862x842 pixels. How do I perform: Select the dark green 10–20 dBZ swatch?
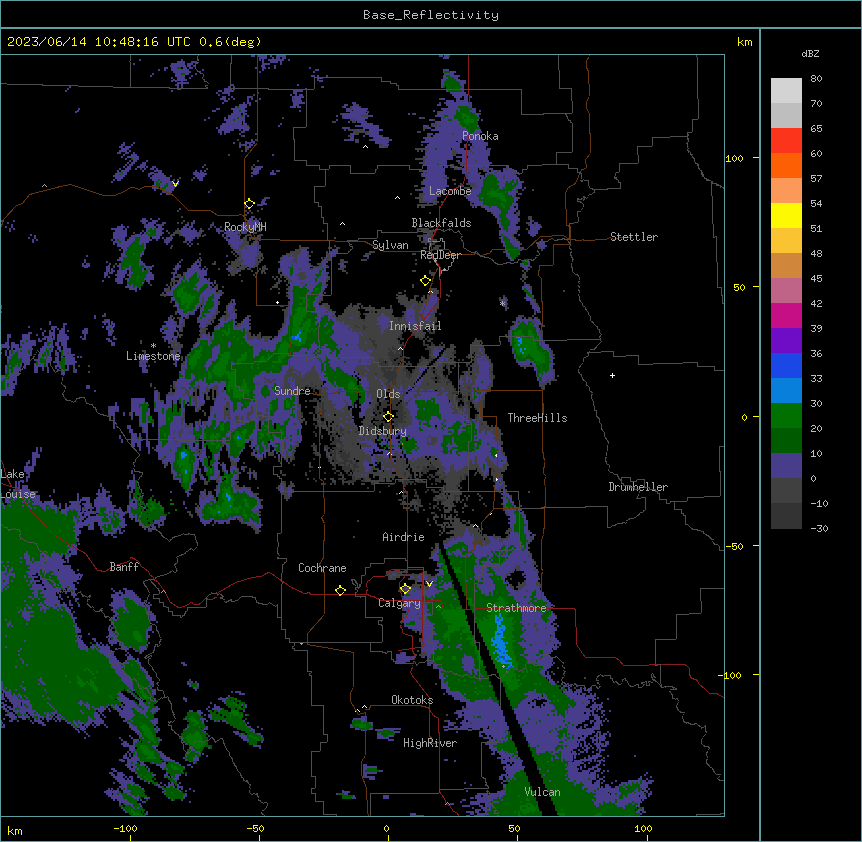786,441
